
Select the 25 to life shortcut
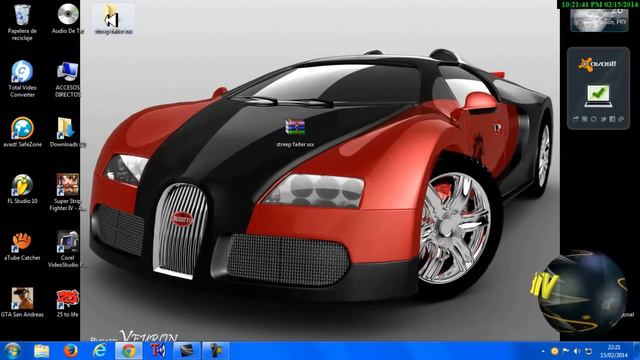coord(67,303)
